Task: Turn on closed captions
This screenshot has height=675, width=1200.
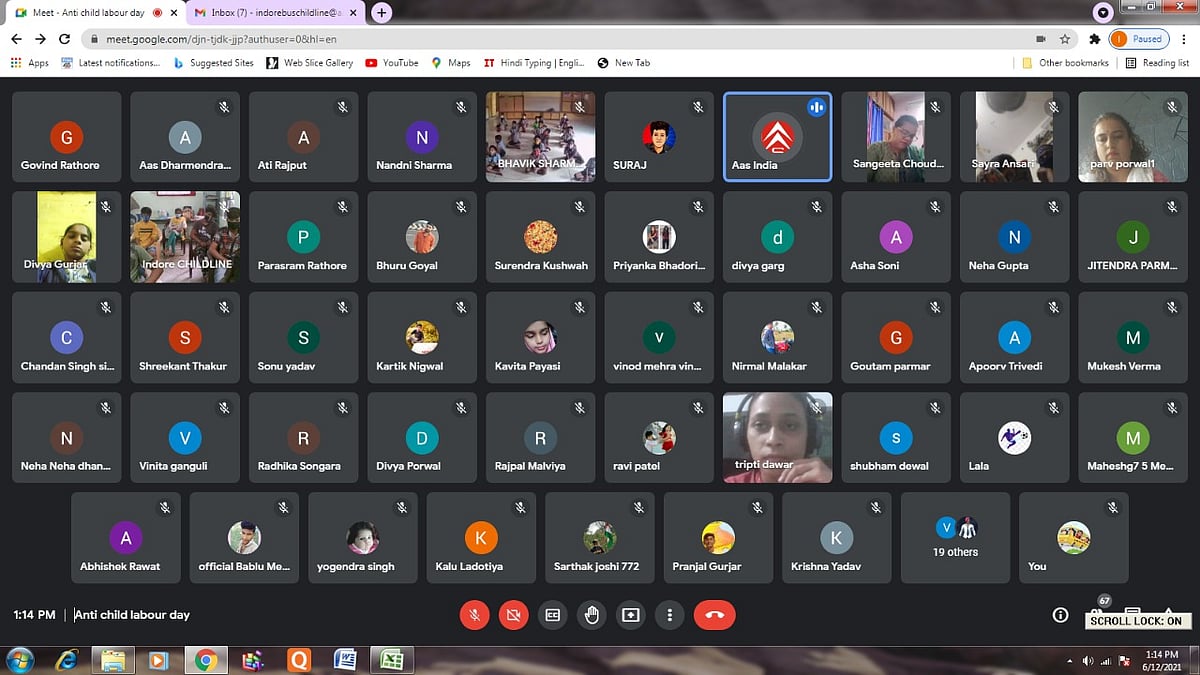Action: click(x=552, y=616)
